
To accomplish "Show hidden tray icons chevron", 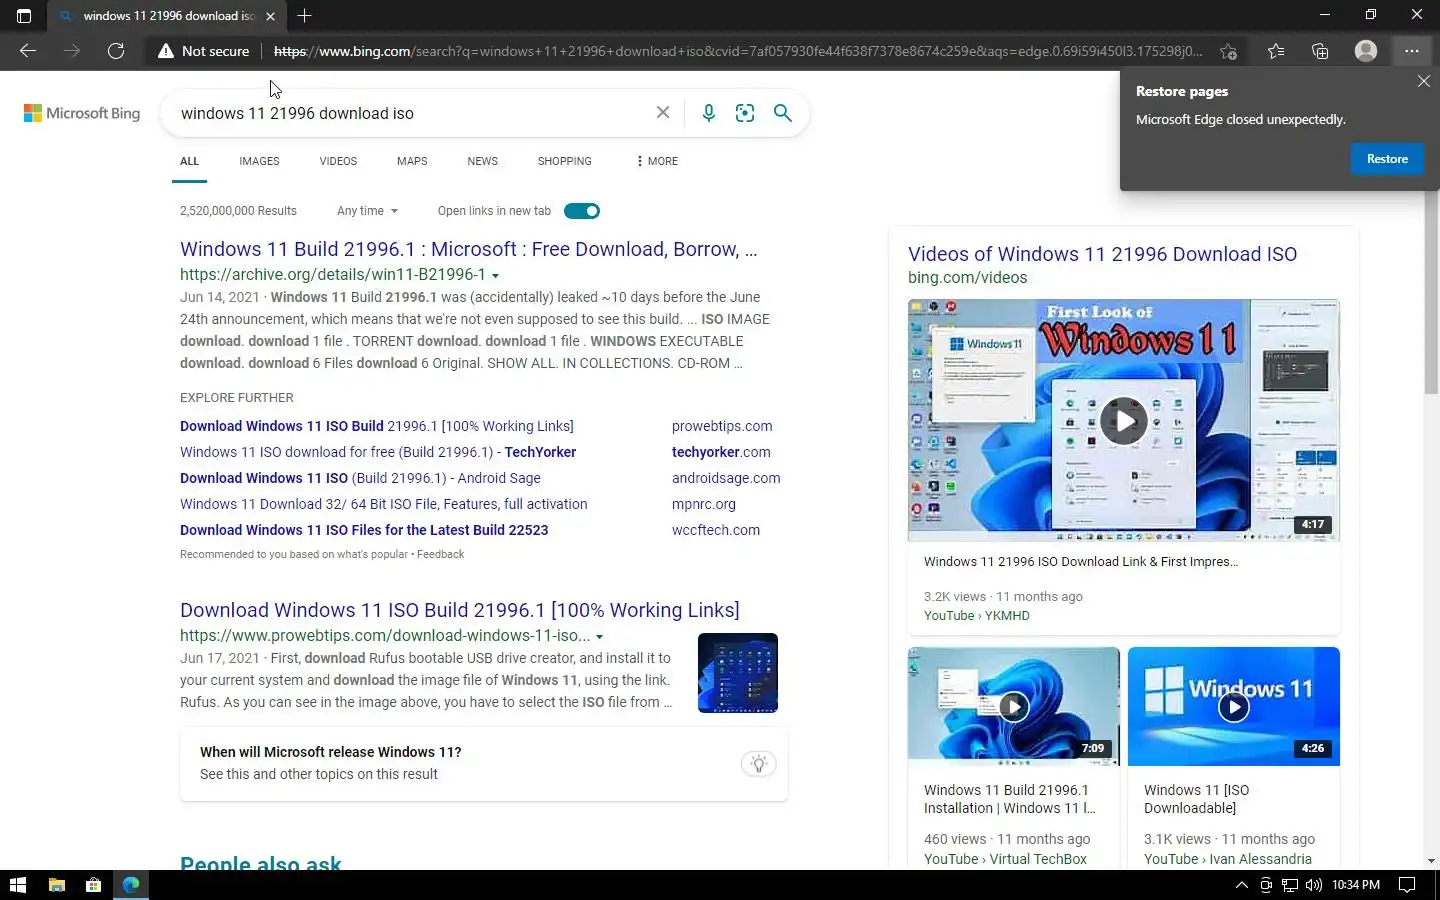I will 1241,885.
